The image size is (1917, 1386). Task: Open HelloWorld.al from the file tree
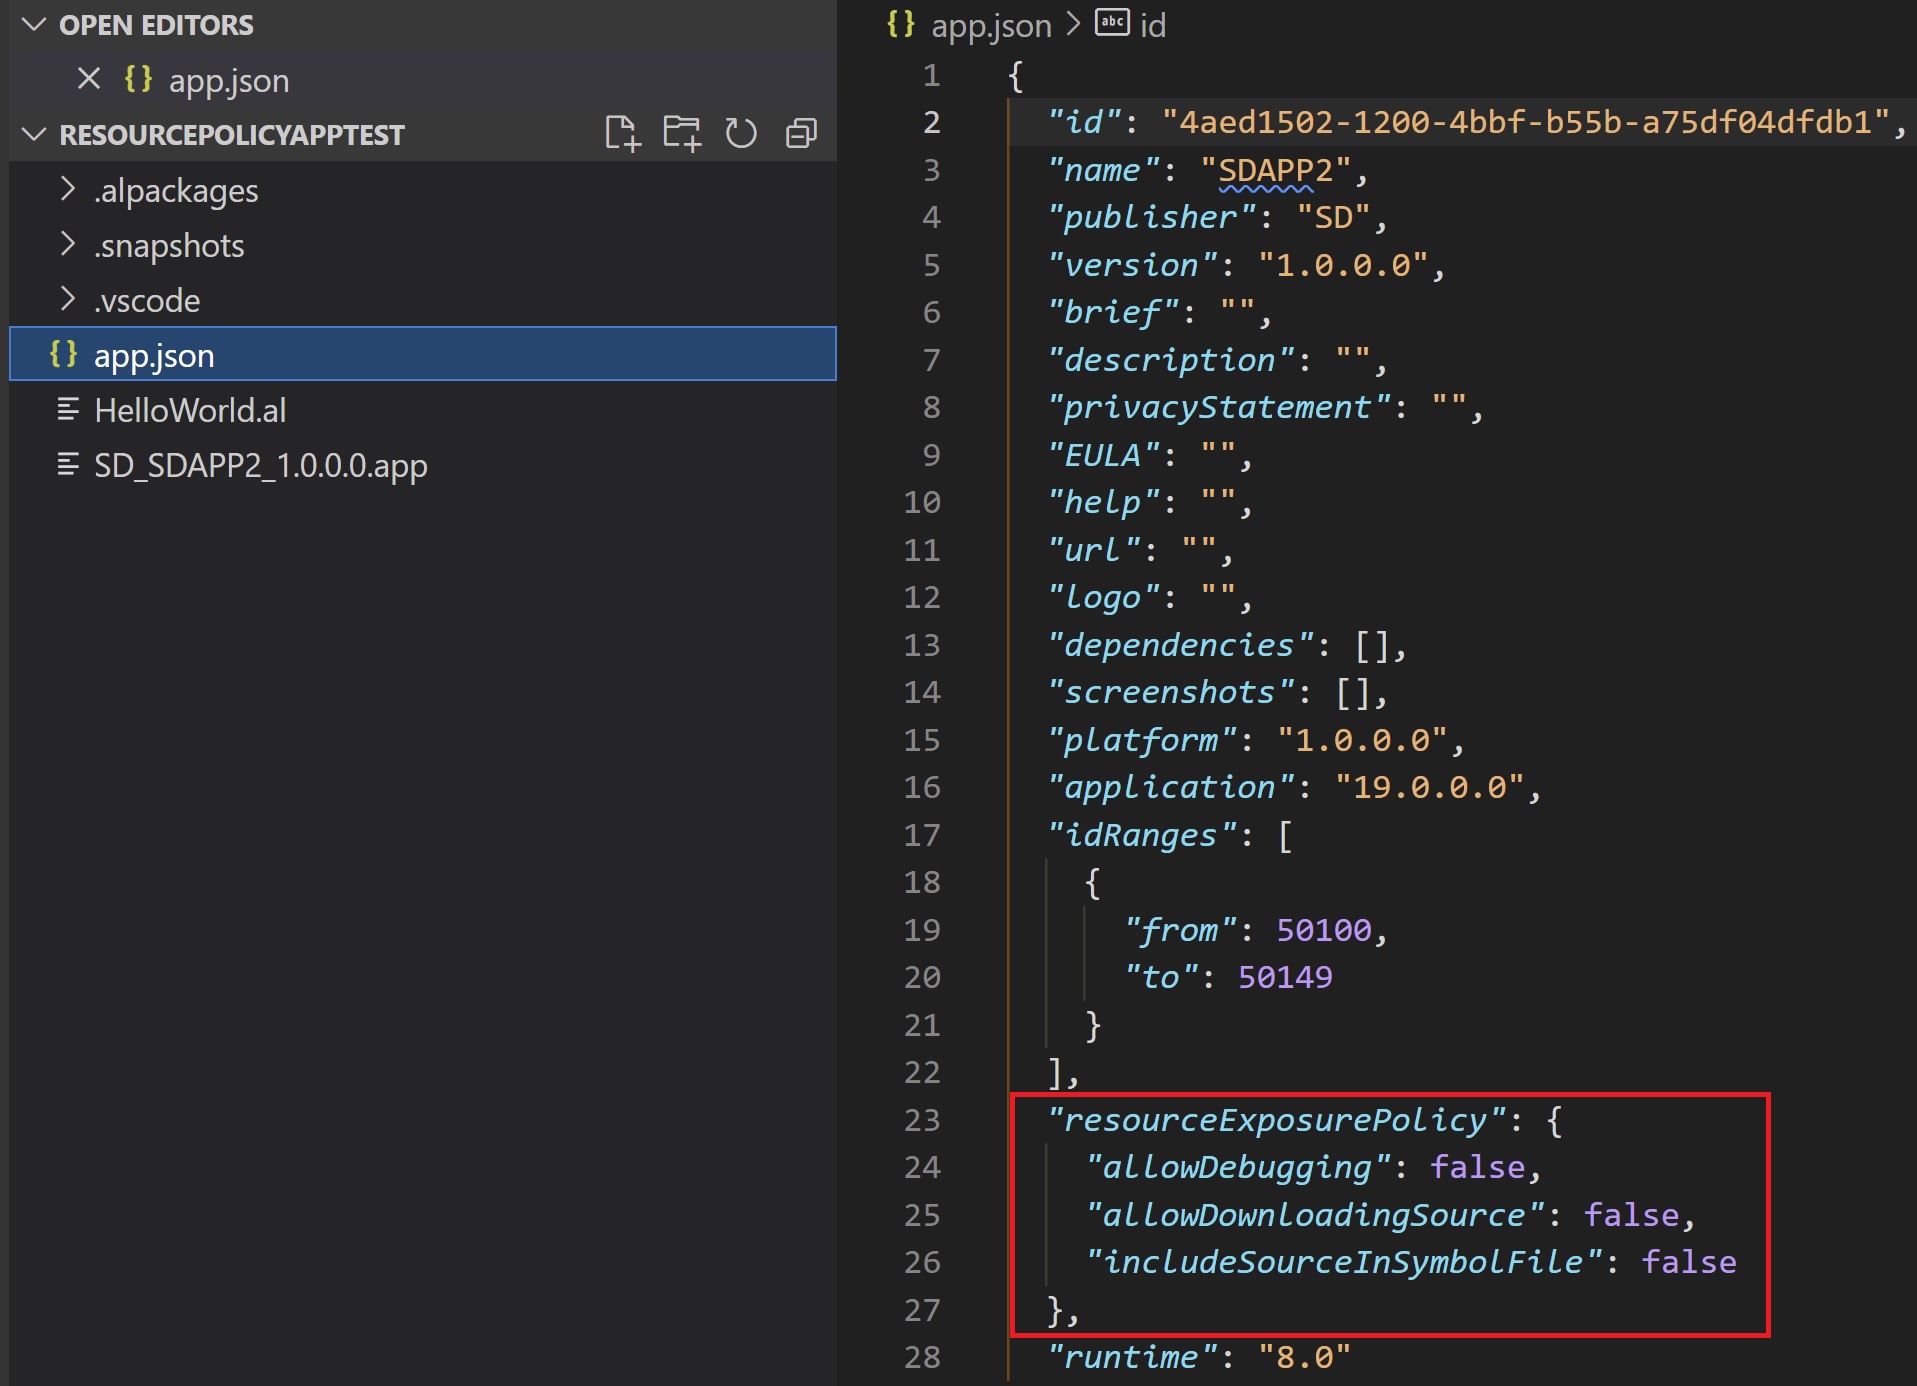click(190, 410)
